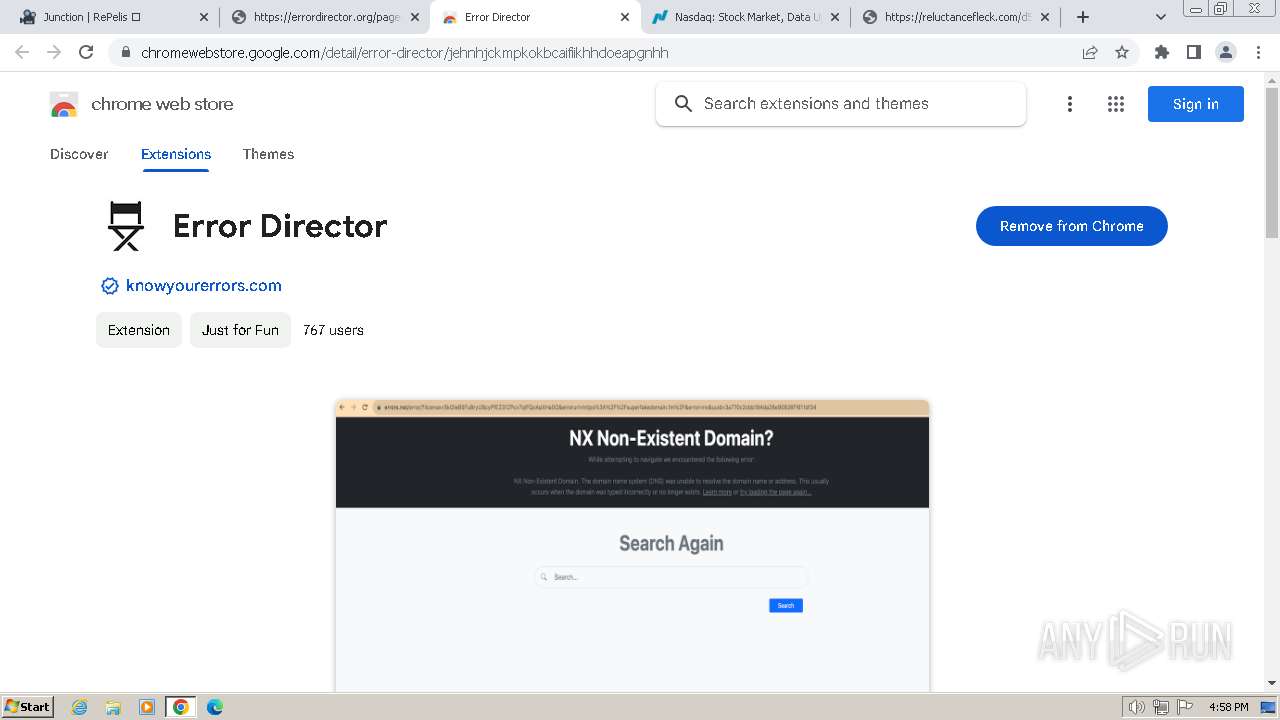Click the Chrome taskbar icon

180,707
